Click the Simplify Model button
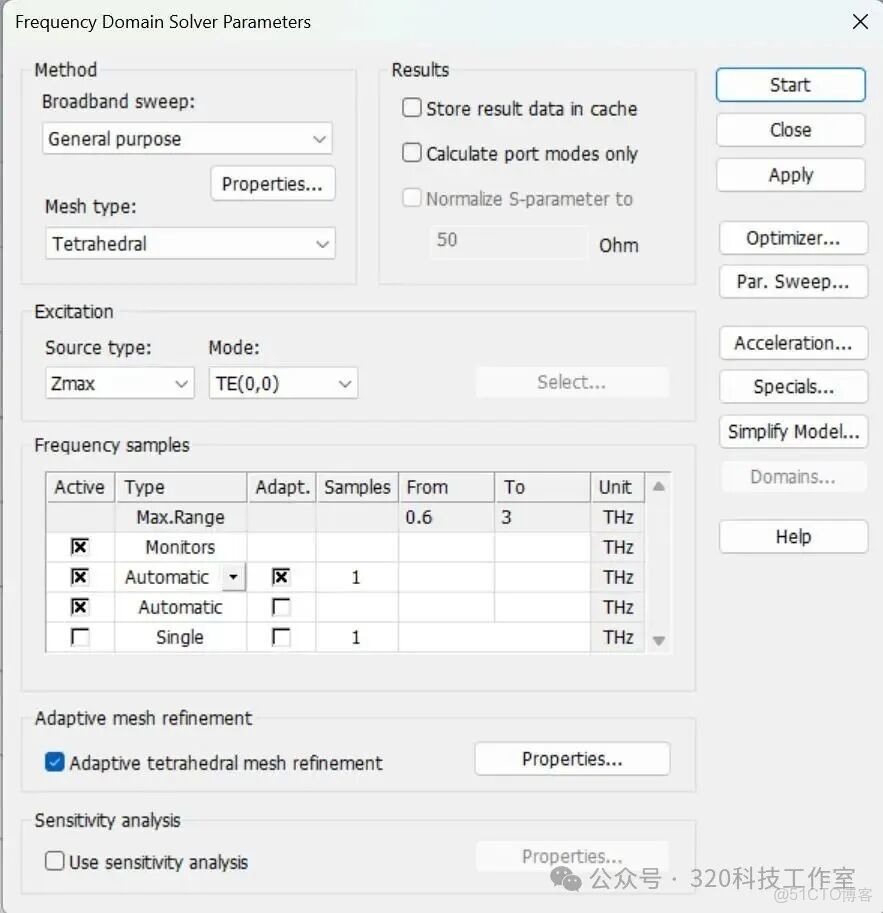The height and width of the screenshot is (913, 883). click(792, 432)
